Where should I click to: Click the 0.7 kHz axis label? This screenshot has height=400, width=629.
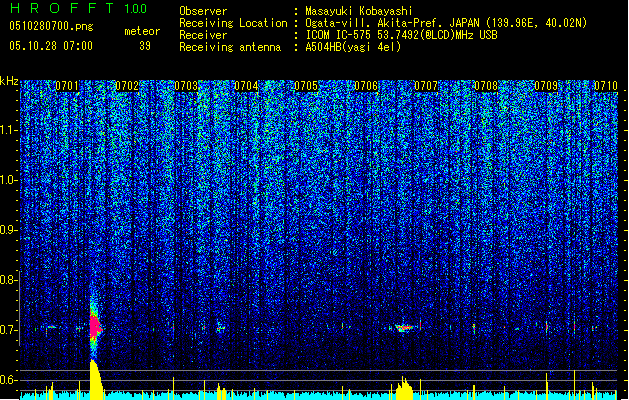click(x=9, y=330)
